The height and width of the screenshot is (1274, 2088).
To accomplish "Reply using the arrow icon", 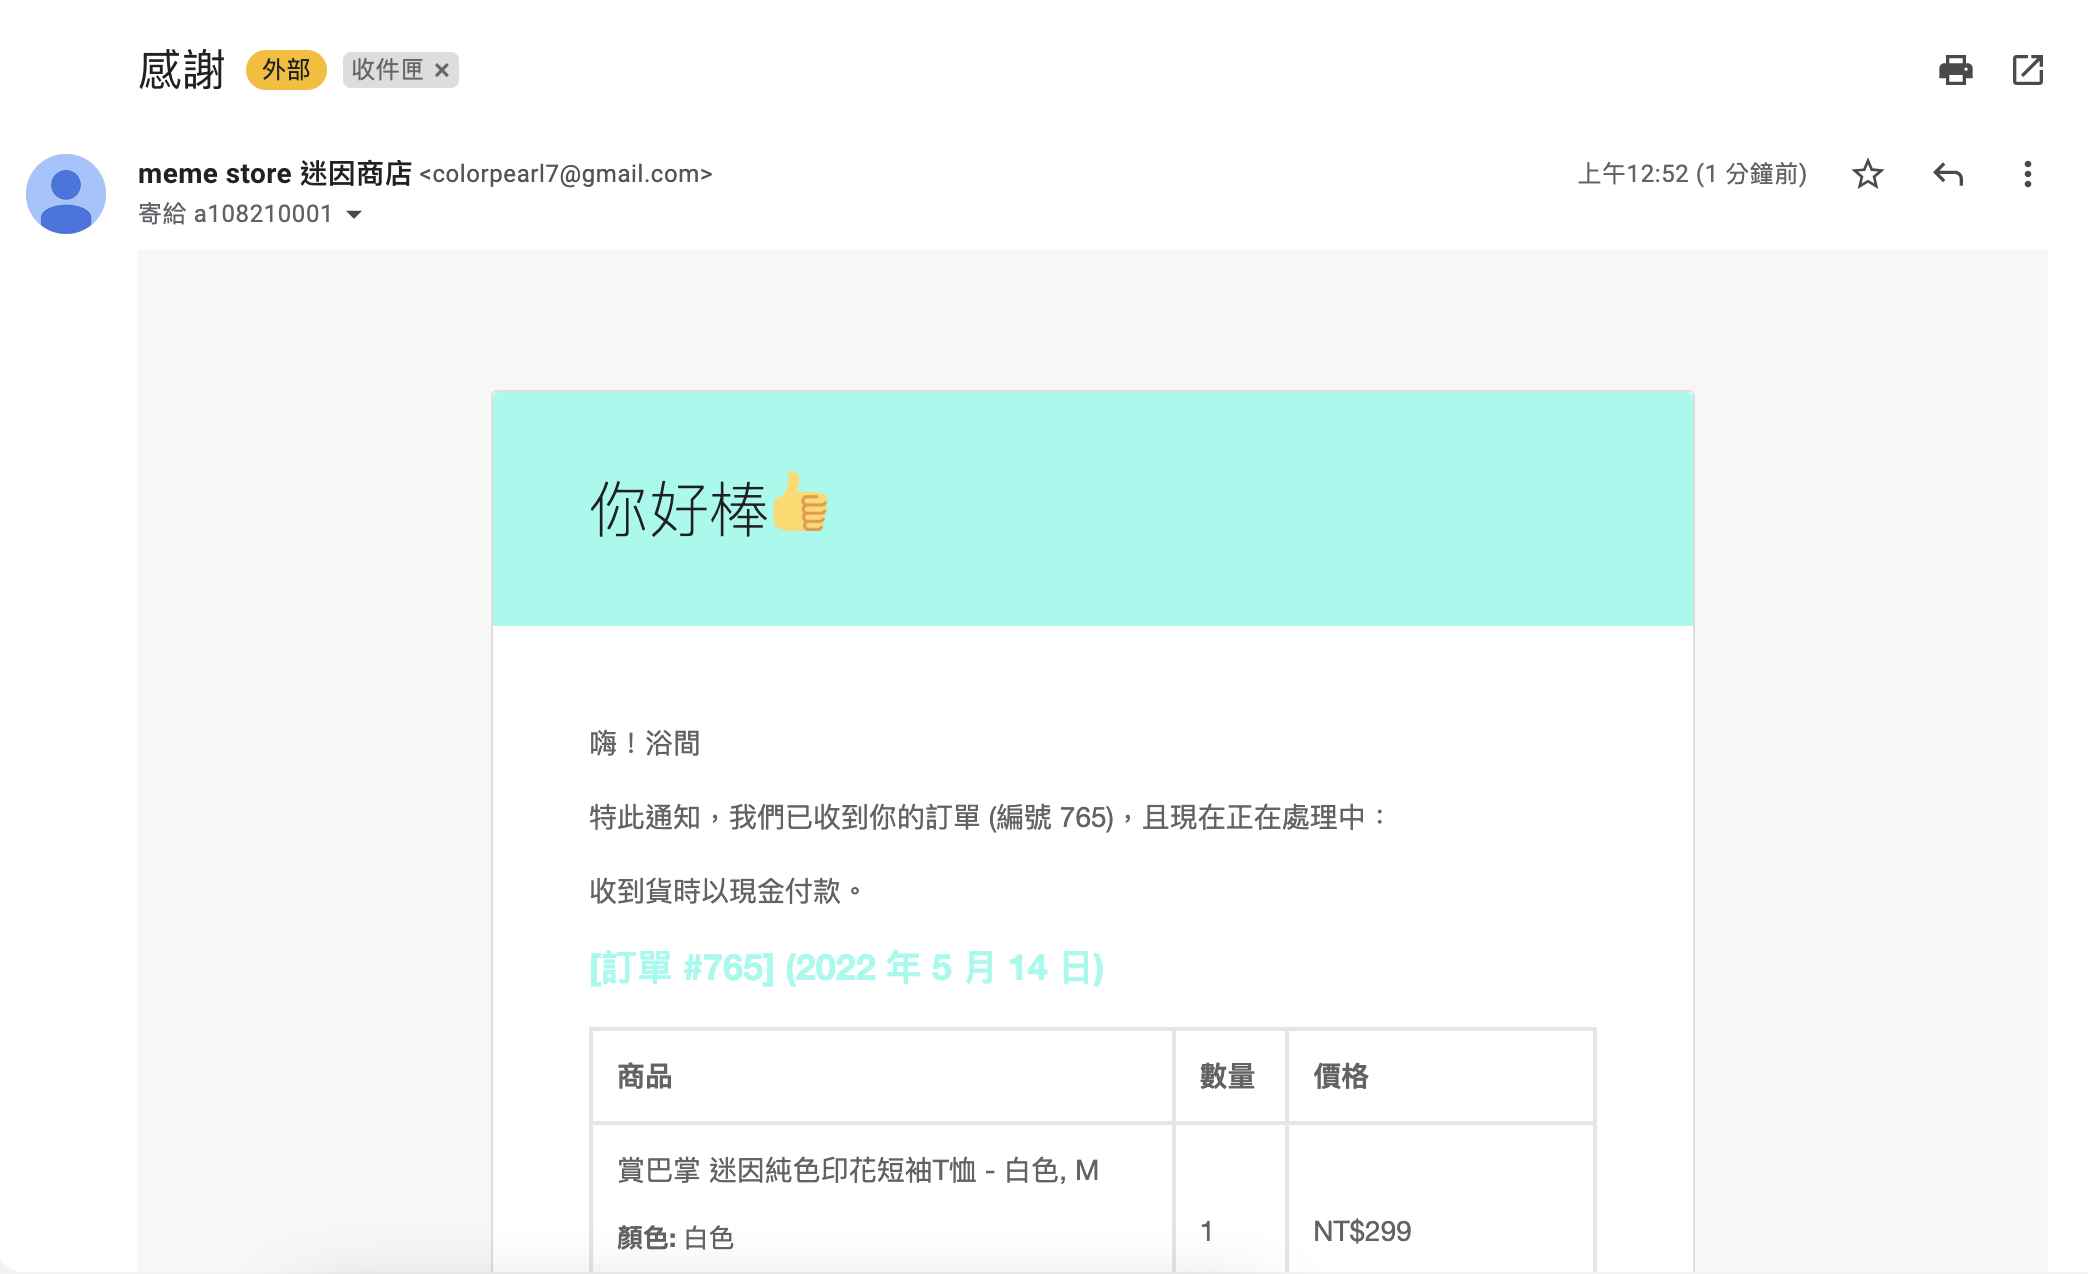I will point(1947,174).
